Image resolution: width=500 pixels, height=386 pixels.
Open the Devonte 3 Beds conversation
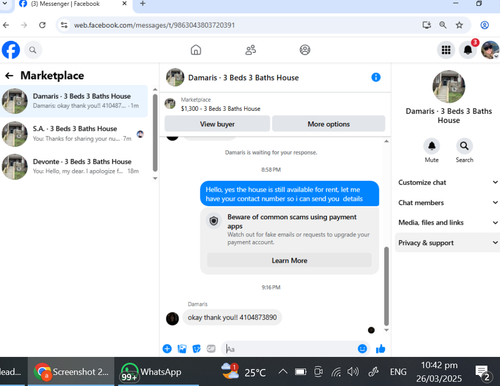coord(74,166)
